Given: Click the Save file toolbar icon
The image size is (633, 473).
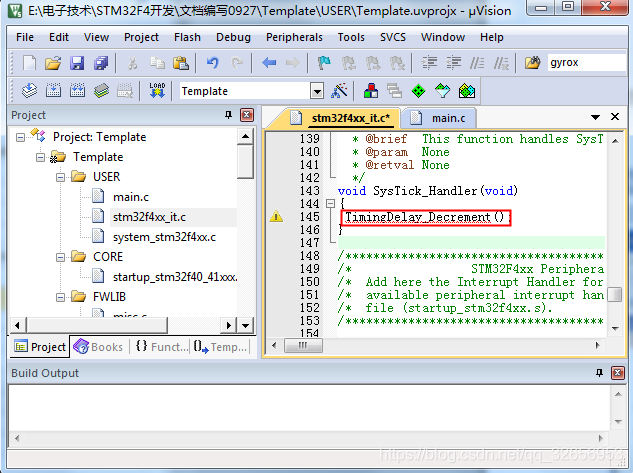Looking at the screenshot, I should coord(77,63).
